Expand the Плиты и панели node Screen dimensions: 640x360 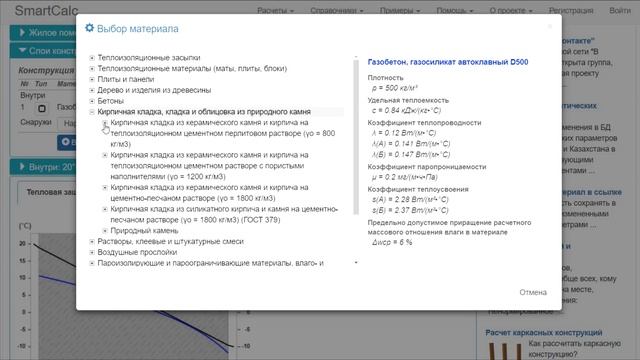(x=92, y=80)
